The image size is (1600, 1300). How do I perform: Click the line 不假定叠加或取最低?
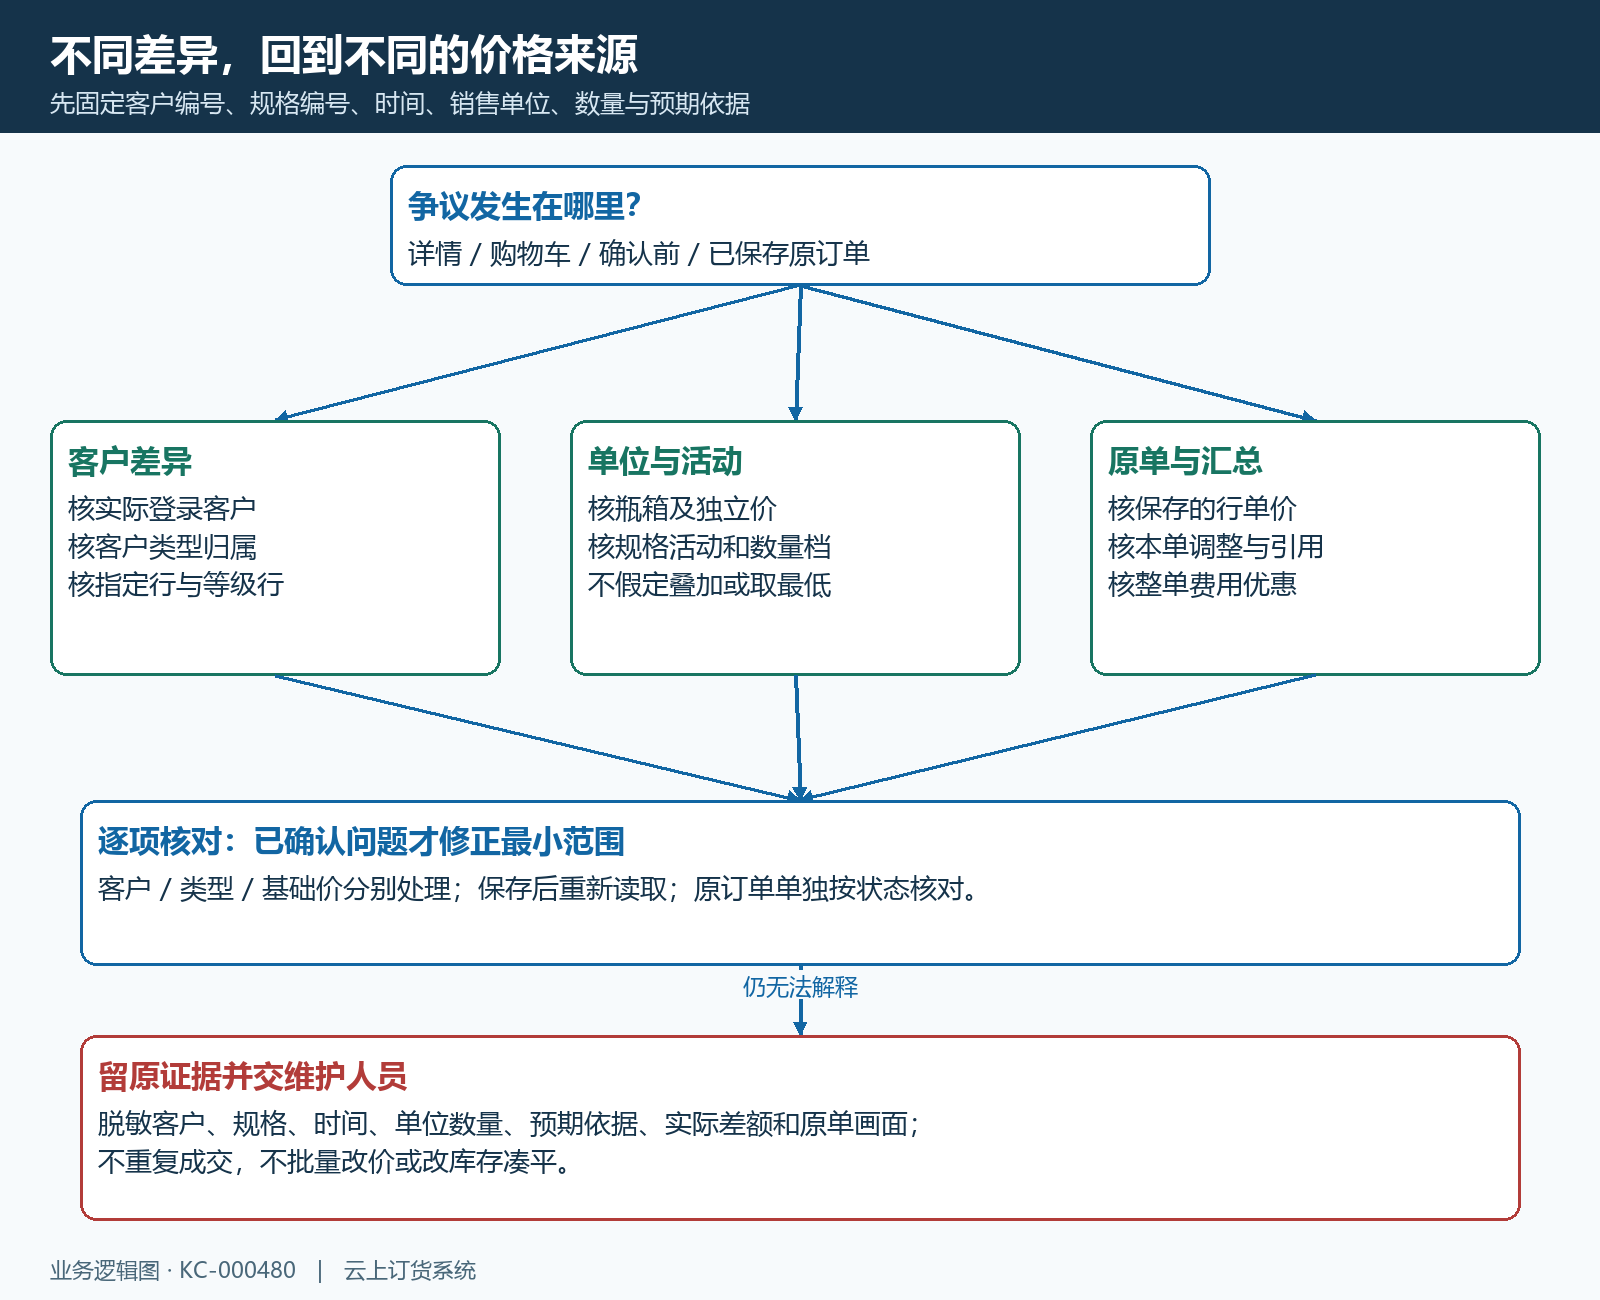click(709, 585)
